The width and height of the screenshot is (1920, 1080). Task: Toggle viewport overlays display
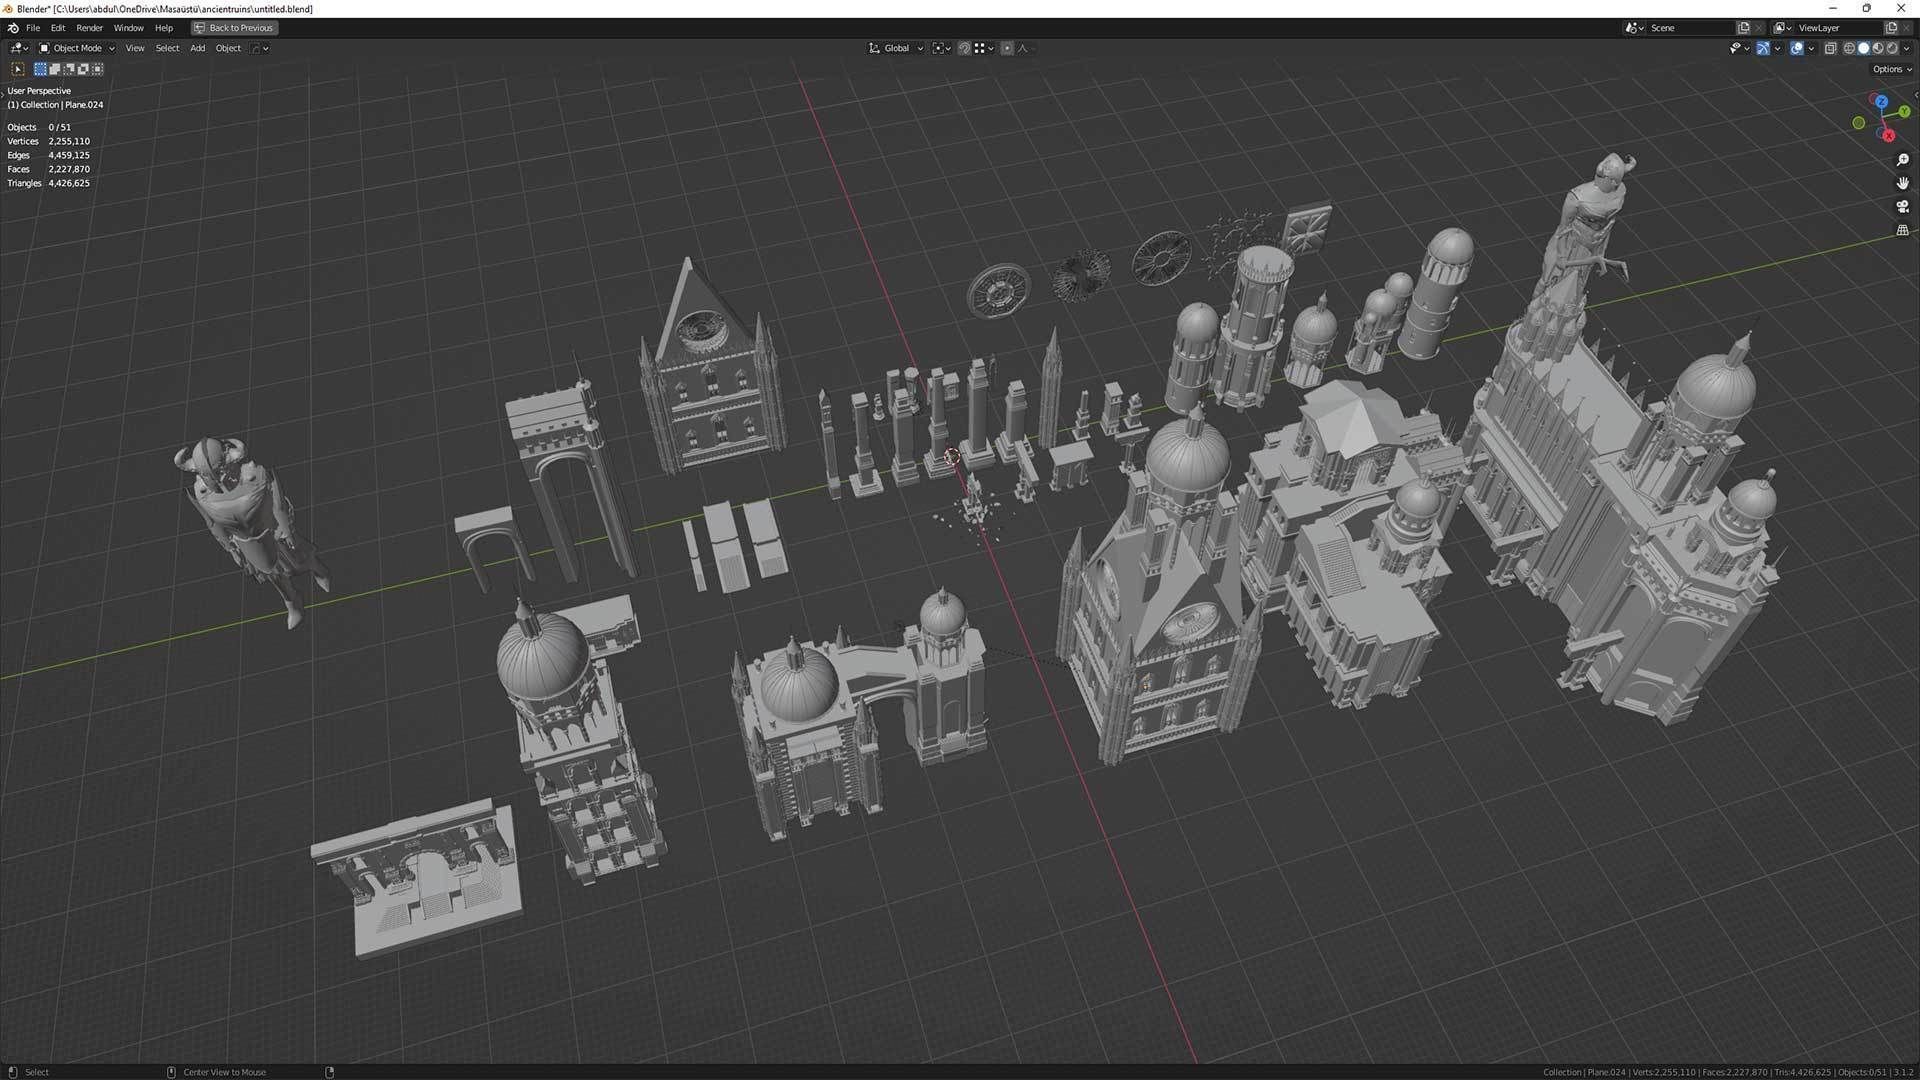point(1797,48)
